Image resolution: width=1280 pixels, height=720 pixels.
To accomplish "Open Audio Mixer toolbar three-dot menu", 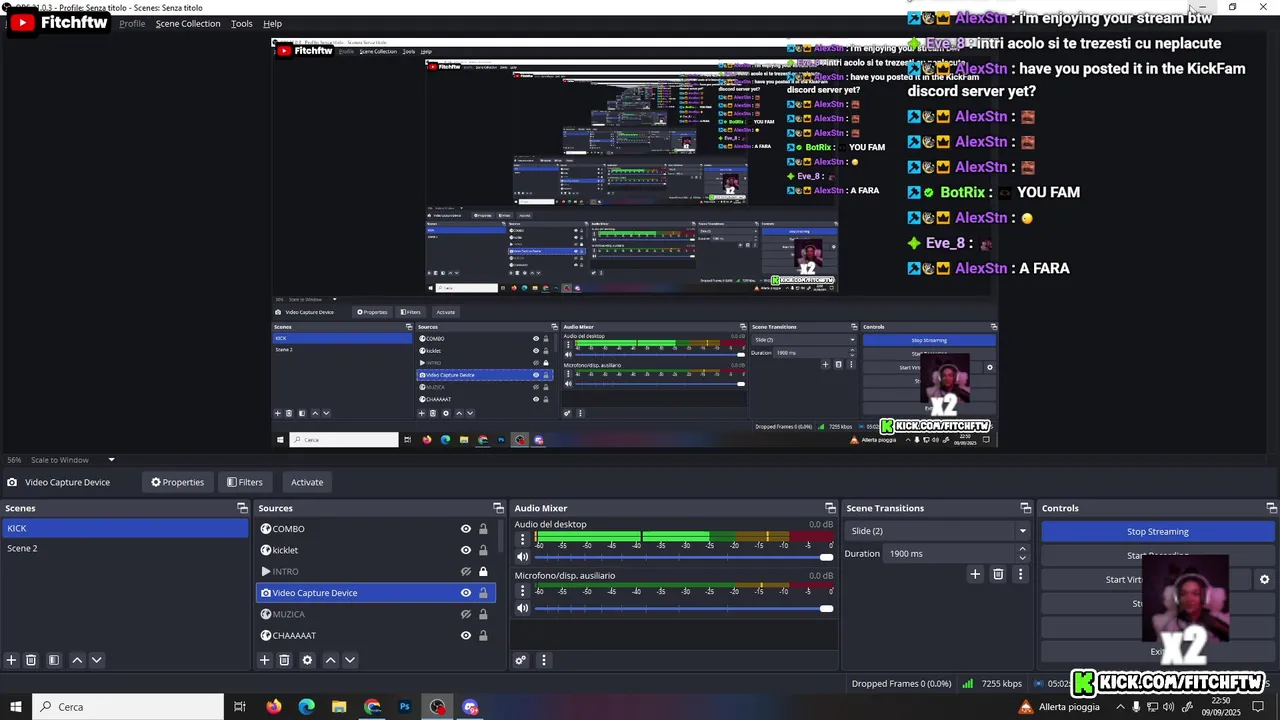I will (x=544, y=660).
